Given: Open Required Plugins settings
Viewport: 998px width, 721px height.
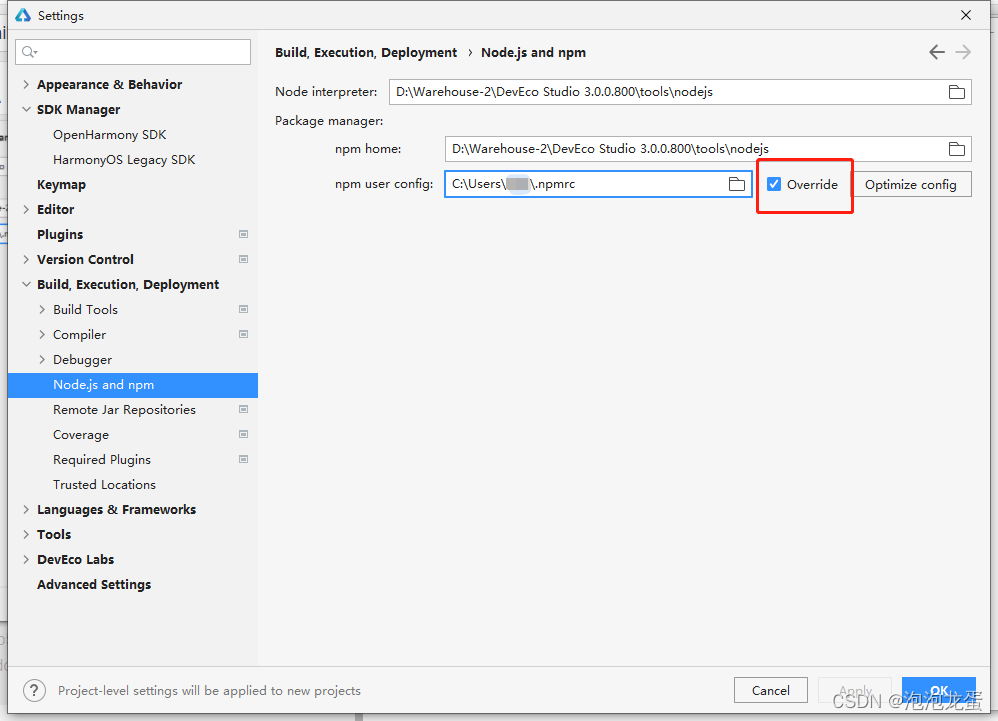Looking at the screenshot, I should coord(102,459).
